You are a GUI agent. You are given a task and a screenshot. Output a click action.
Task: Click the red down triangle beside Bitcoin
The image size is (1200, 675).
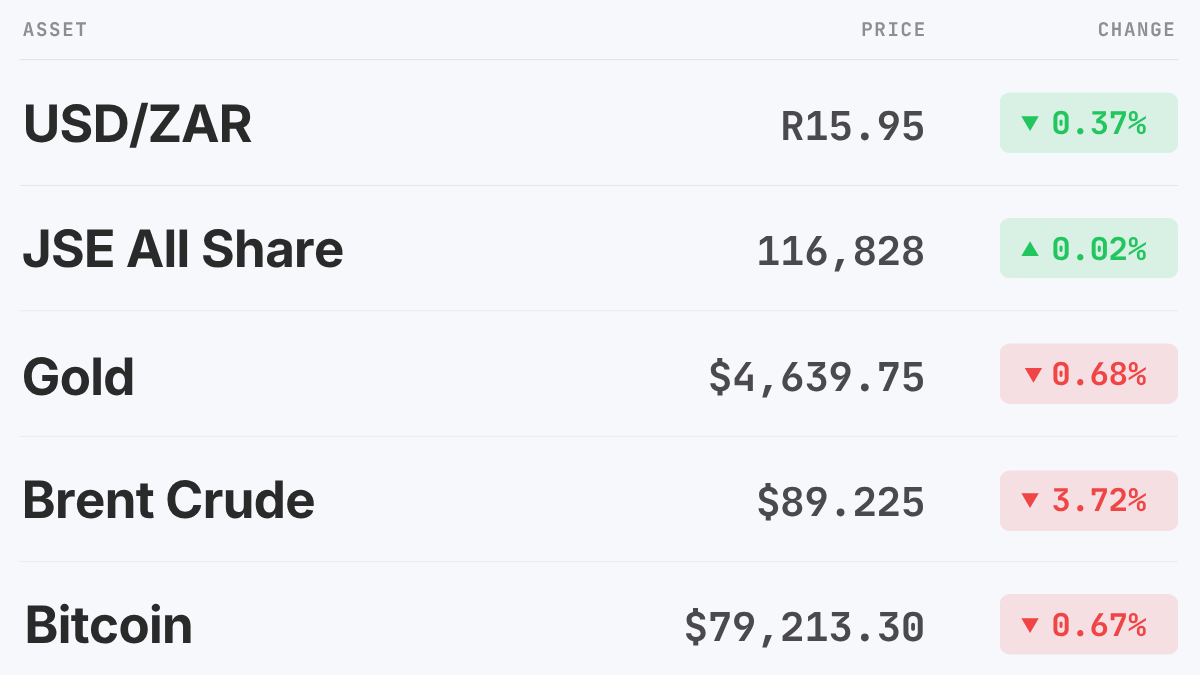click(1030, 625)
